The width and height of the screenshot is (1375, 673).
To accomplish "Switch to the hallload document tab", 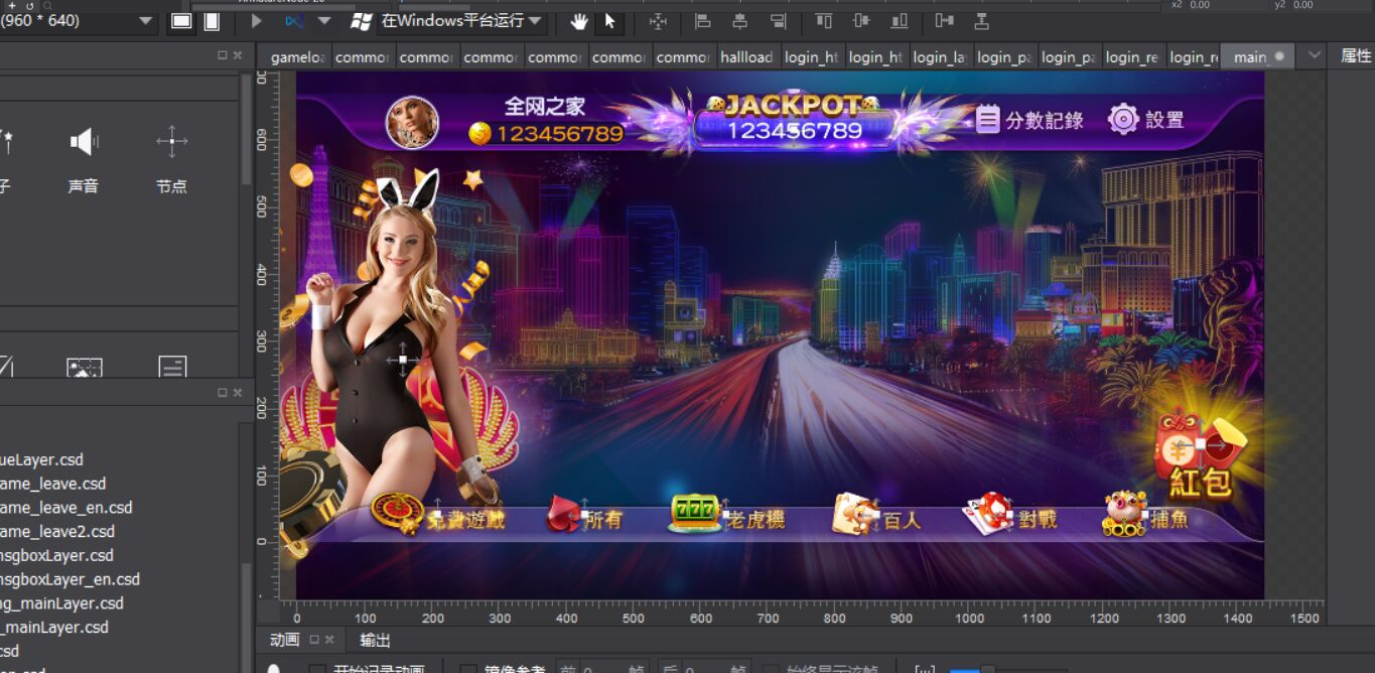I will click(x=746, y=57).
